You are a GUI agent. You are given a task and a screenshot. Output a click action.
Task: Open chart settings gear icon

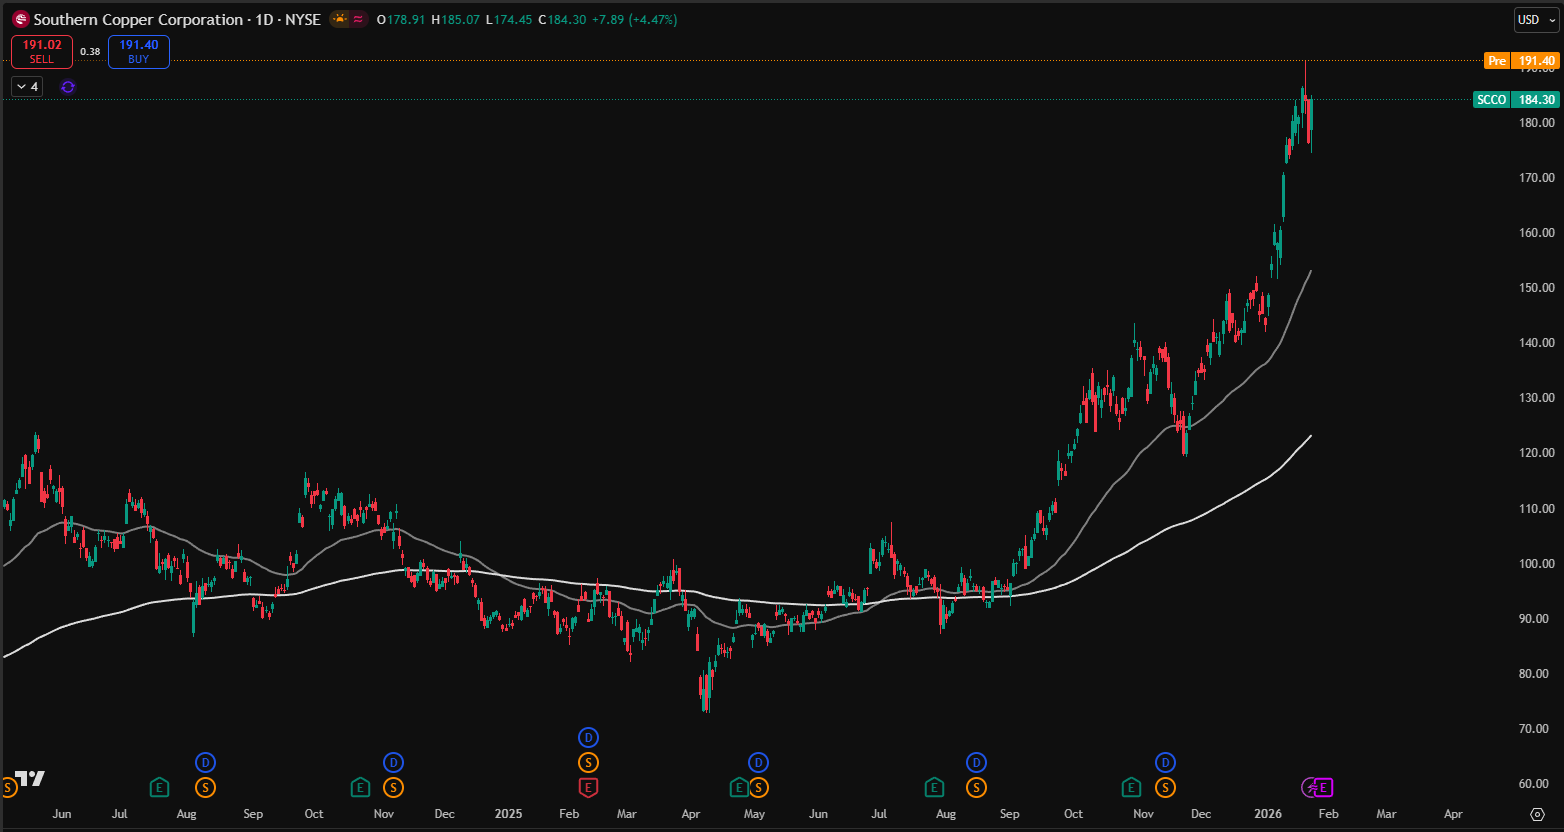[1538, 814]
